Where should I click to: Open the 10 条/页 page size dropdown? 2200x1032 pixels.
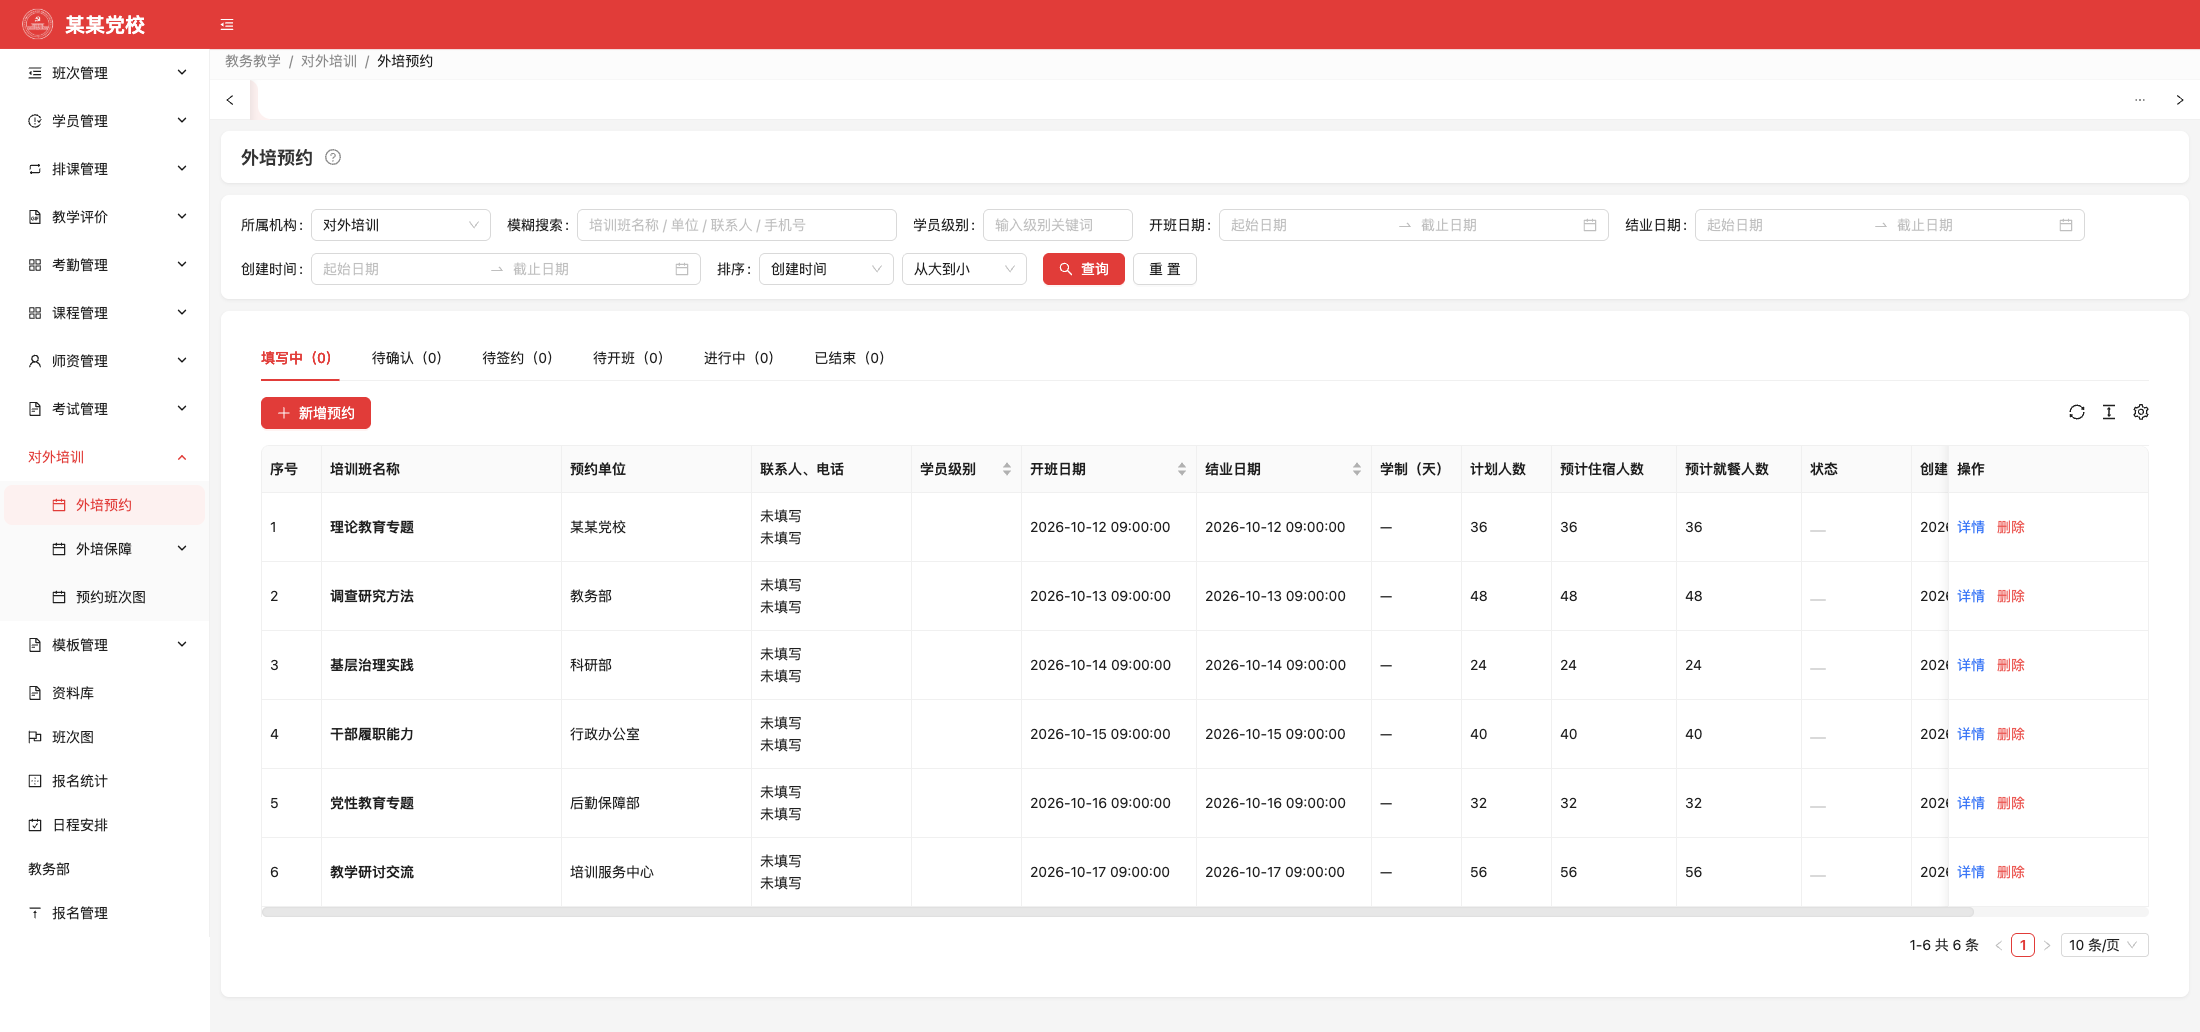[x=2104, y=945]
